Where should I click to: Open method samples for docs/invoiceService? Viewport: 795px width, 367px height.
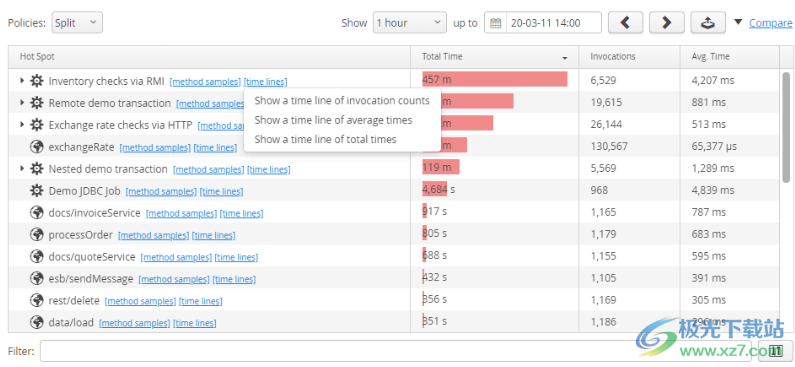pyautogui.click(x=182, y=213)
